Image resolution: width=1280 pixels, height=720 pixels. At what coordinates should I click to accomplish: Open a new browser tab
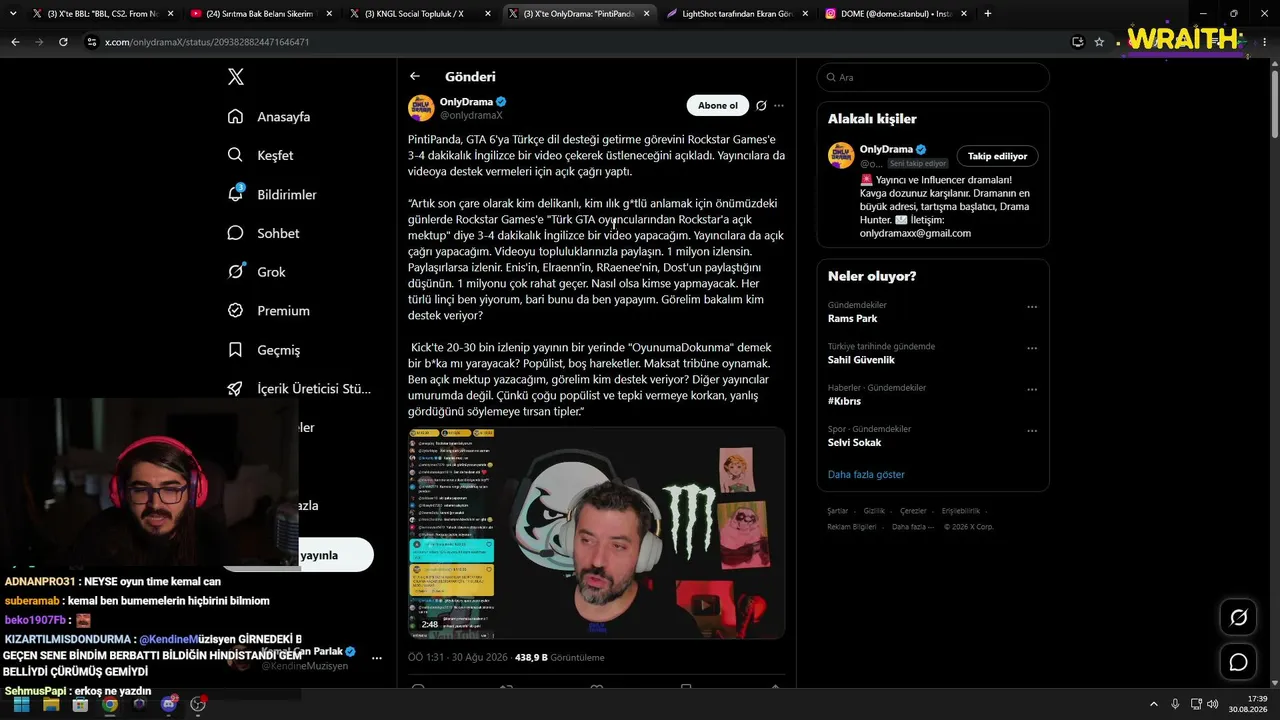[988, 14]
